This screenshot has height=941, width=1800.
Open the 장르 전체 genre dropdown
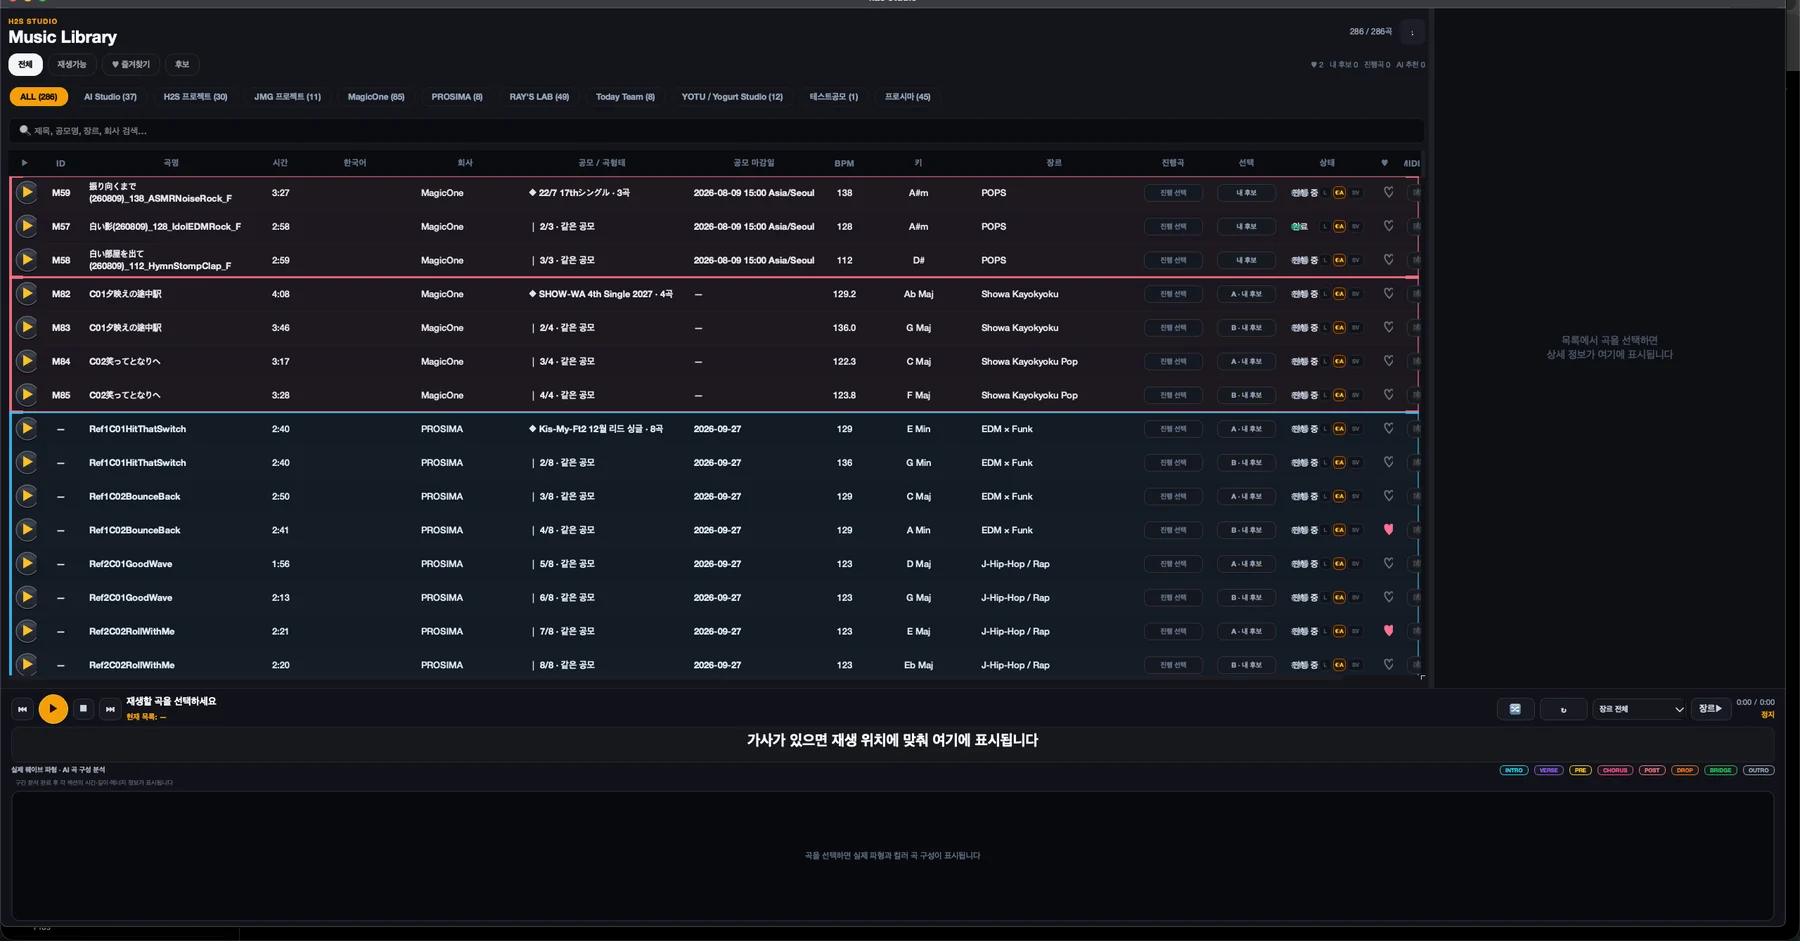point(1640,709)
